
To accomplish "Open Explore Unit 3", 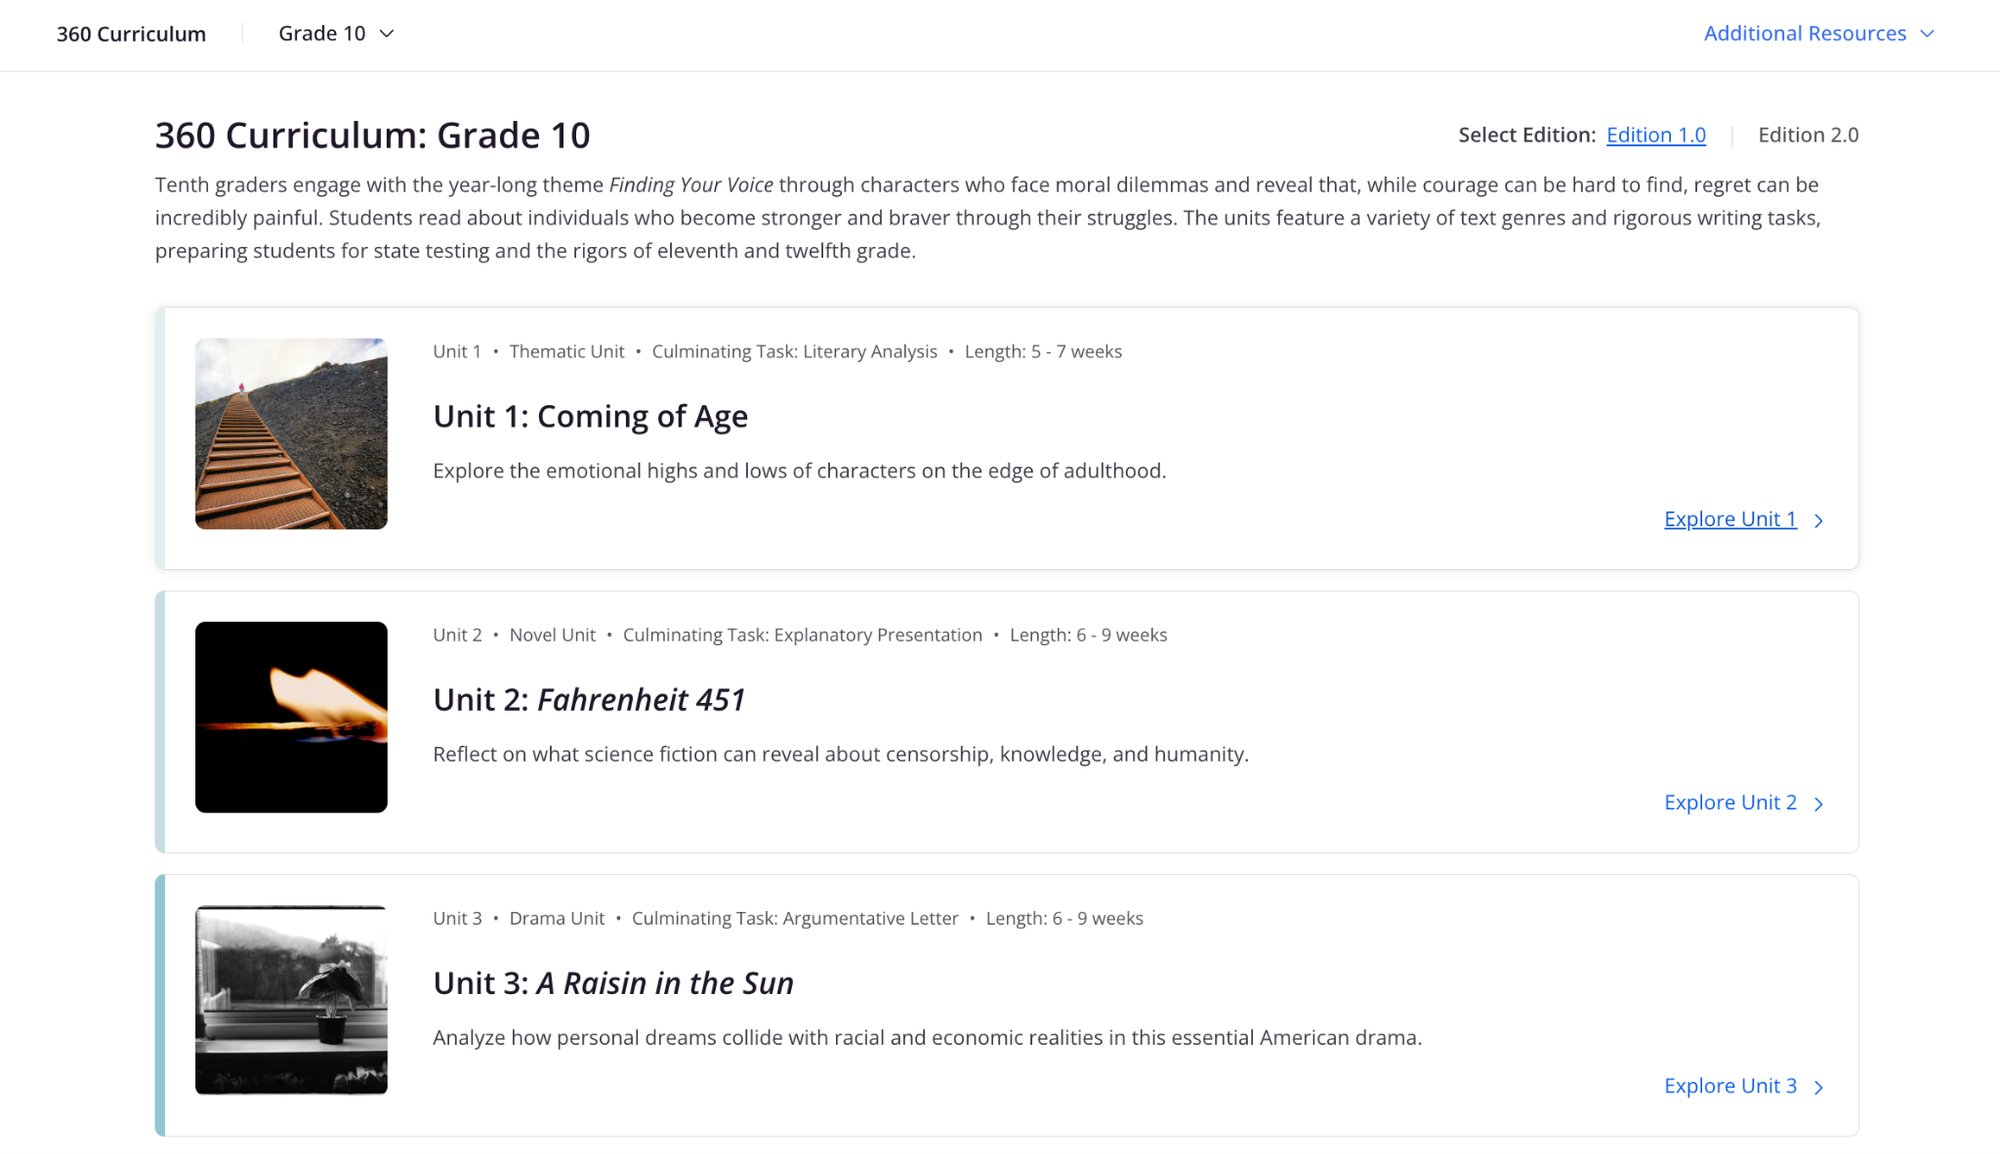I will pyautogui.click(x=1730, y=1086).
